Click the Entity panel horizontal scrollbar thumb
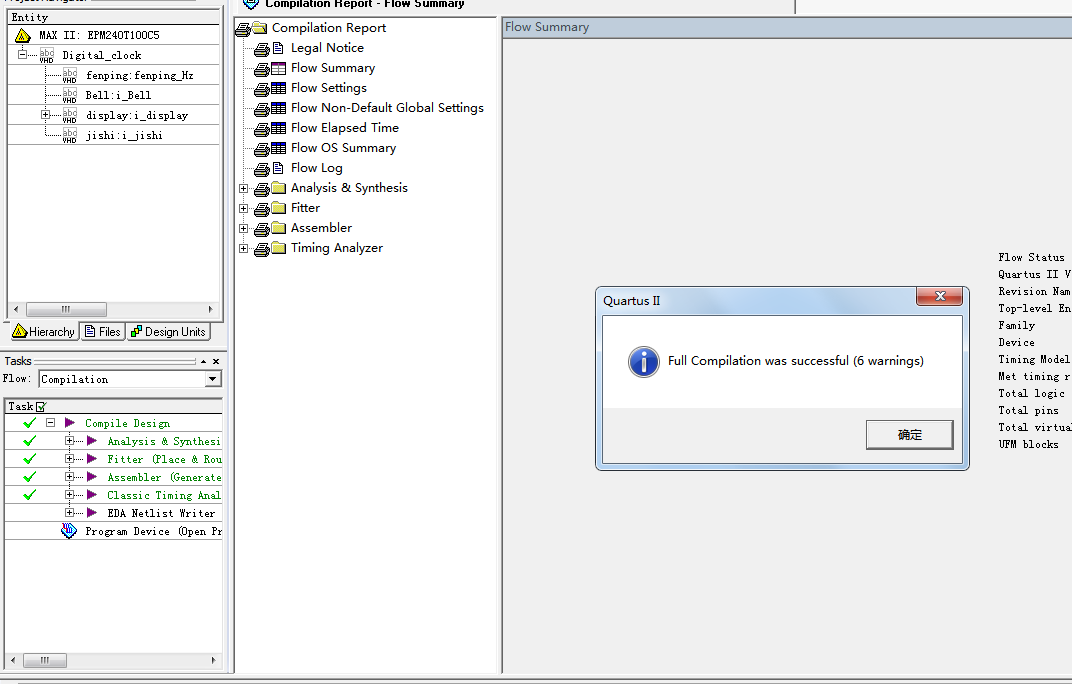 click(x=66, y=309)
